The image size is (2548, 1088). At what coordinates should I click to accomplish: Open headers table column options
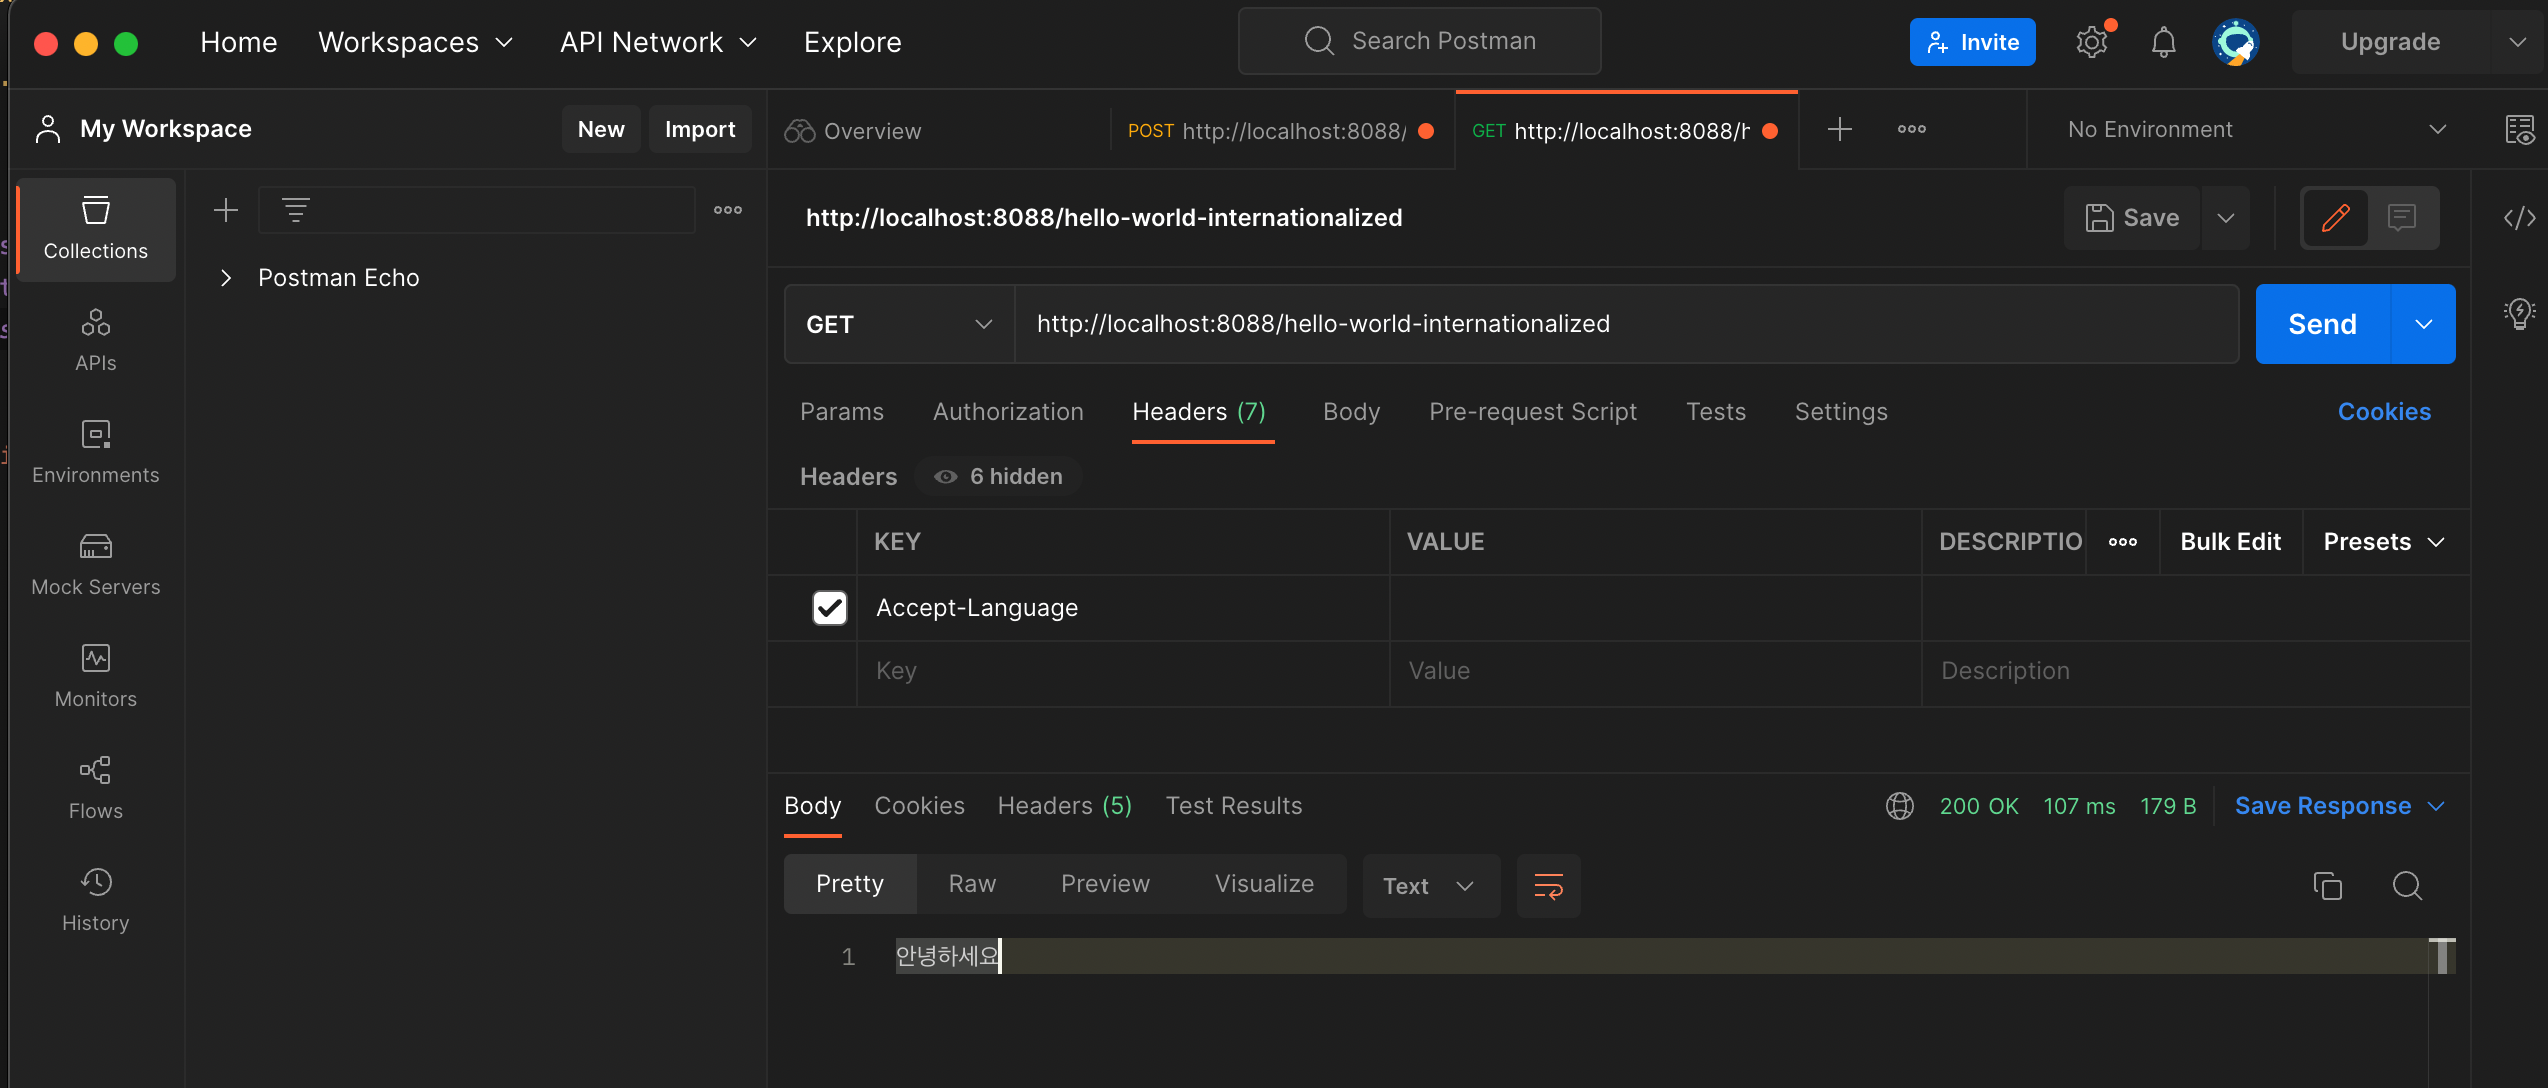pyautogui.click(x=2123, y=542)
